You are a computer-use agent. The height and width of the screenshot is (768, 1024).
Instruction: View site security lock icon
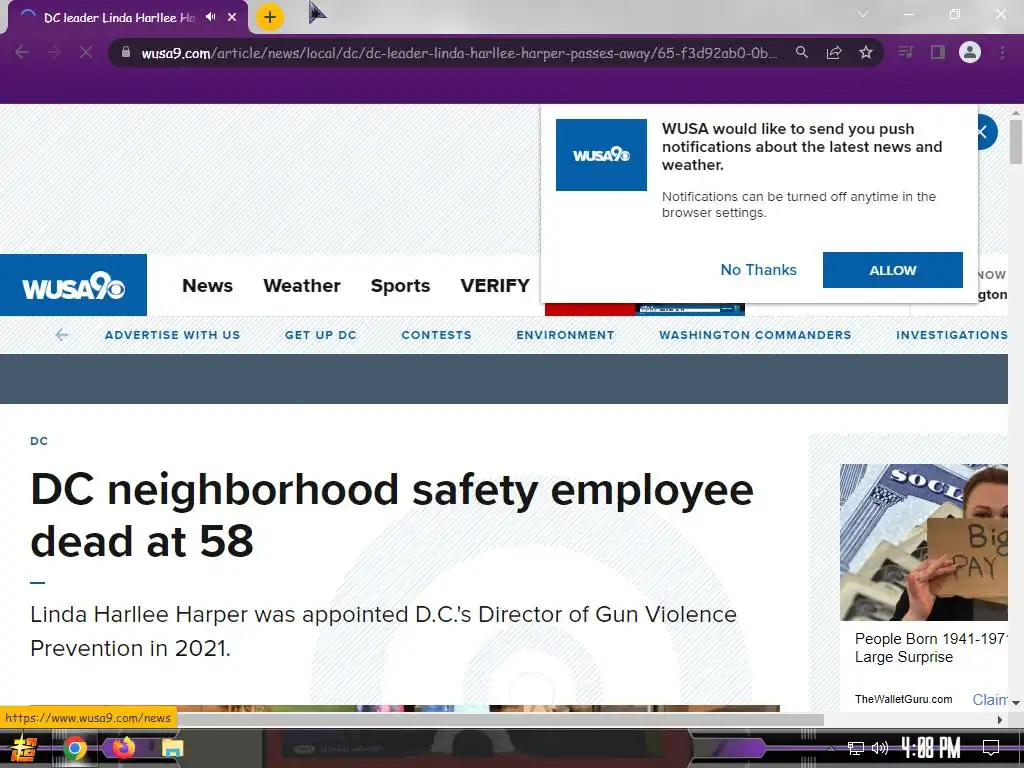126,52
